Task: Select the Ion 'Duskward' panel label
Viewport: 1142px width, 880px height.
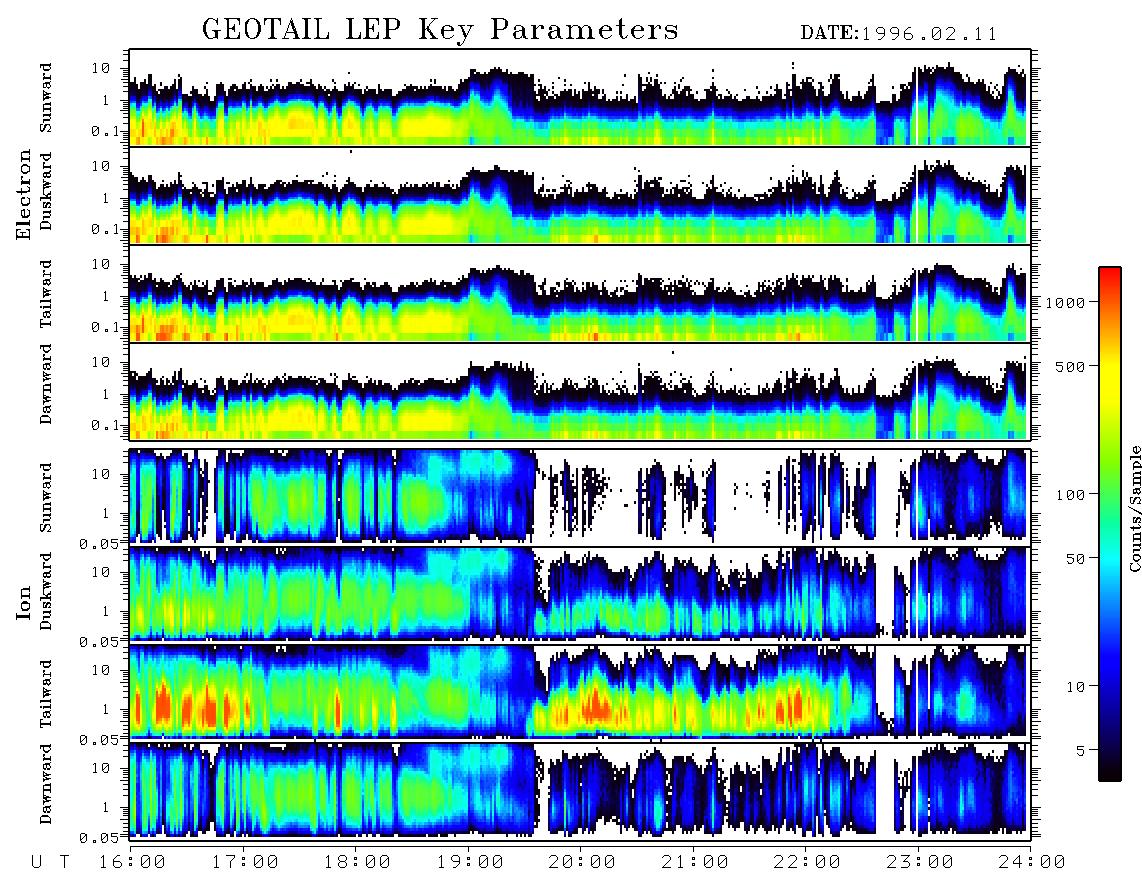Action: tap(47, 591)
